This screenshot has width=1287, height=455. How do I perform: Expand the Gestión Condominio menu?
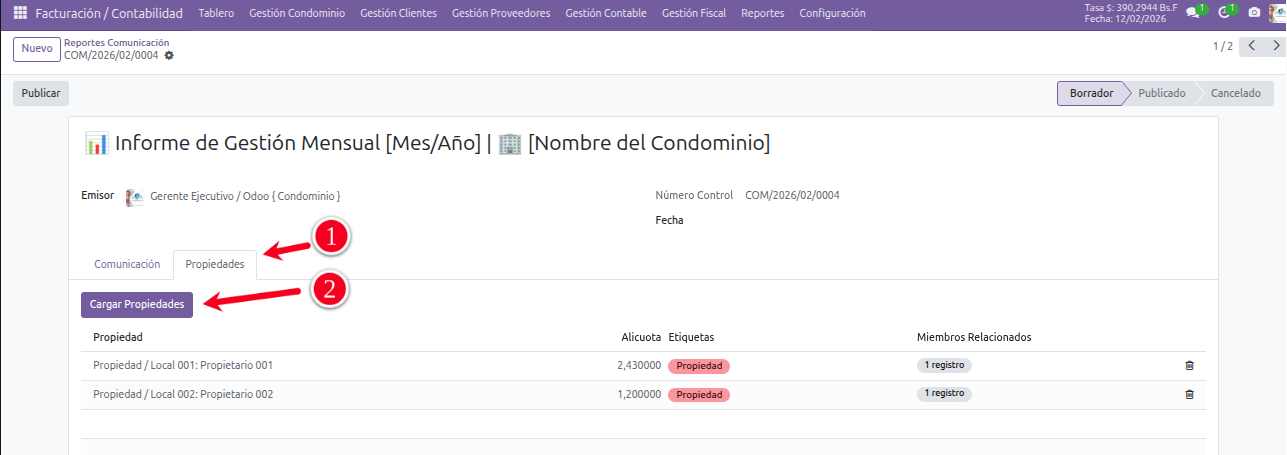pyautogui.click(x=296, y=13)
